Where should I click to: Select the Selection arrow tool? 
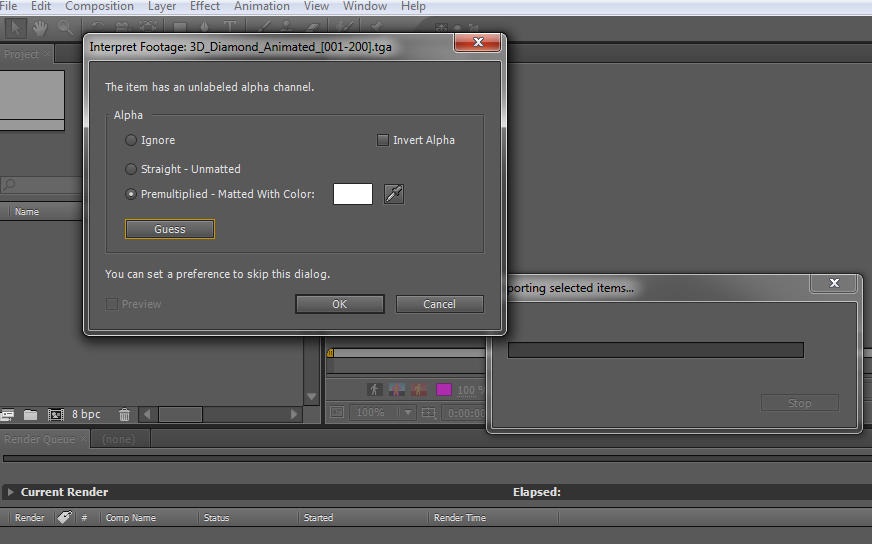click(x=15, y=28)
